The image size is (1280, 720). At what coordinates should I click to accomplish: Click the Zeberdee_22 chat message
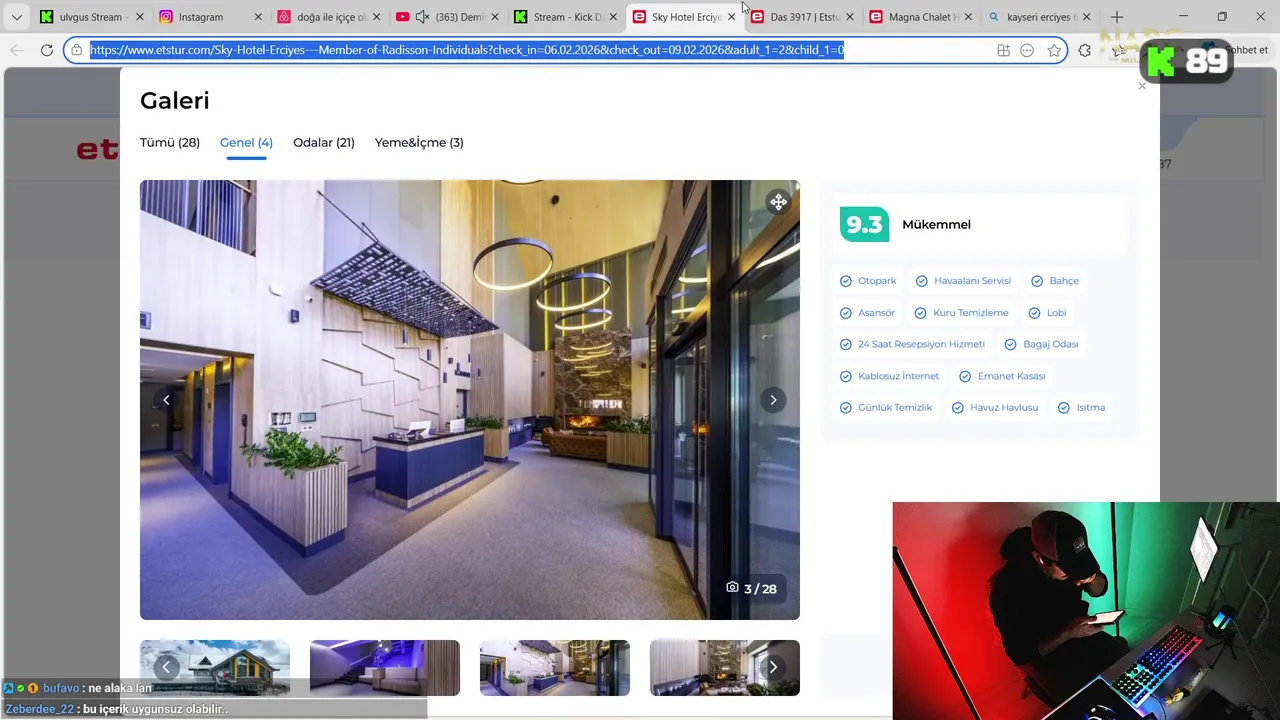click(x=116, y=709)
